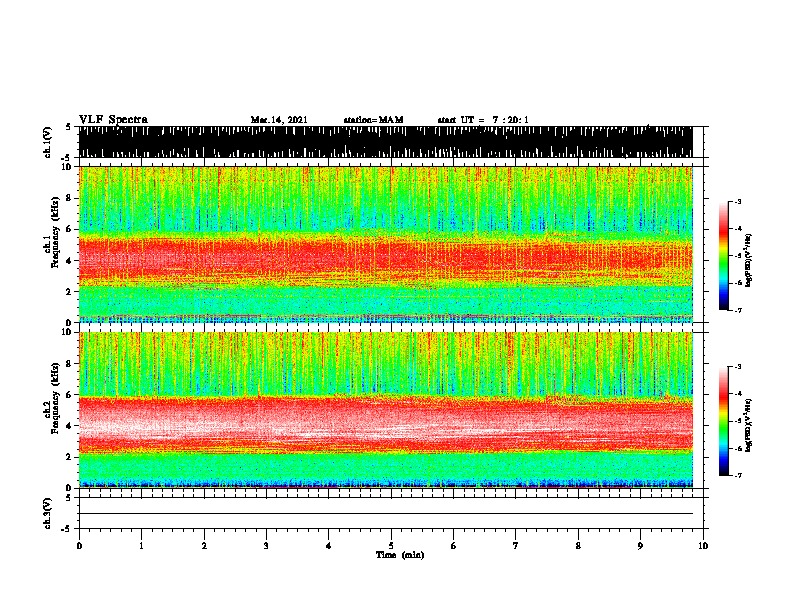
Task: Select the date text "Mar.14, 2021"
Action: coord(279,120)
